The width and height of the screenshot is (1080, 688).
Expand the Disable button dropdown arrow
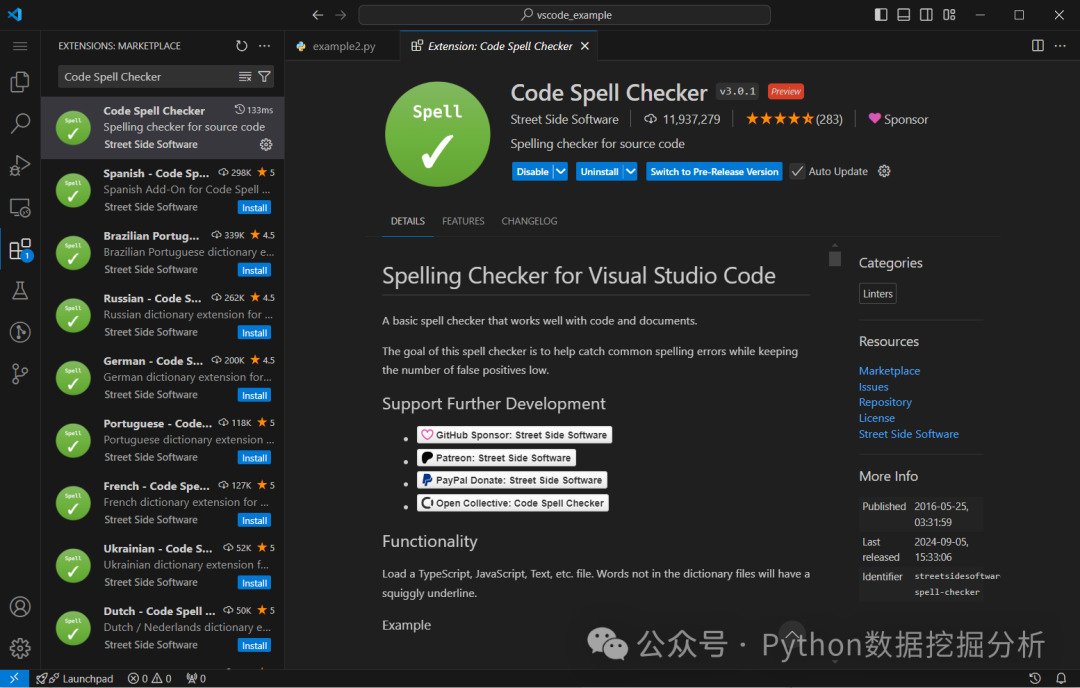click(x=561, y=171)
